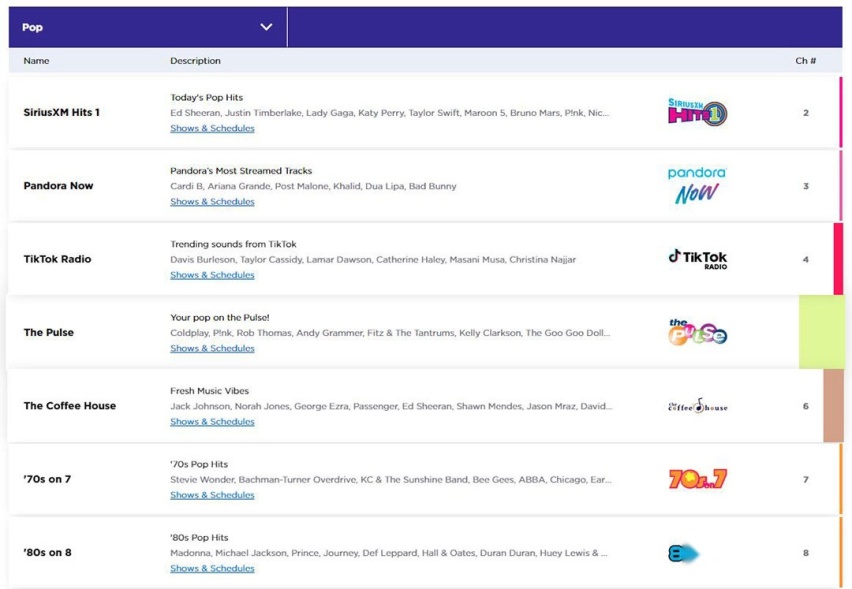Open Shows & Schedules for '70s on 7
The height and width of the screenshot is (589, 852).
pos(212,495)
